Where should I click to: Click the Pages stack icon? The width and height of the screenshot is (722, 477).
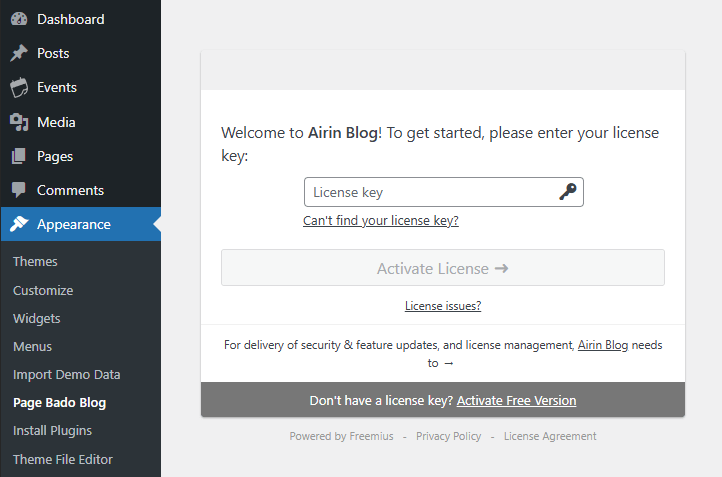[x=19, y=156]
